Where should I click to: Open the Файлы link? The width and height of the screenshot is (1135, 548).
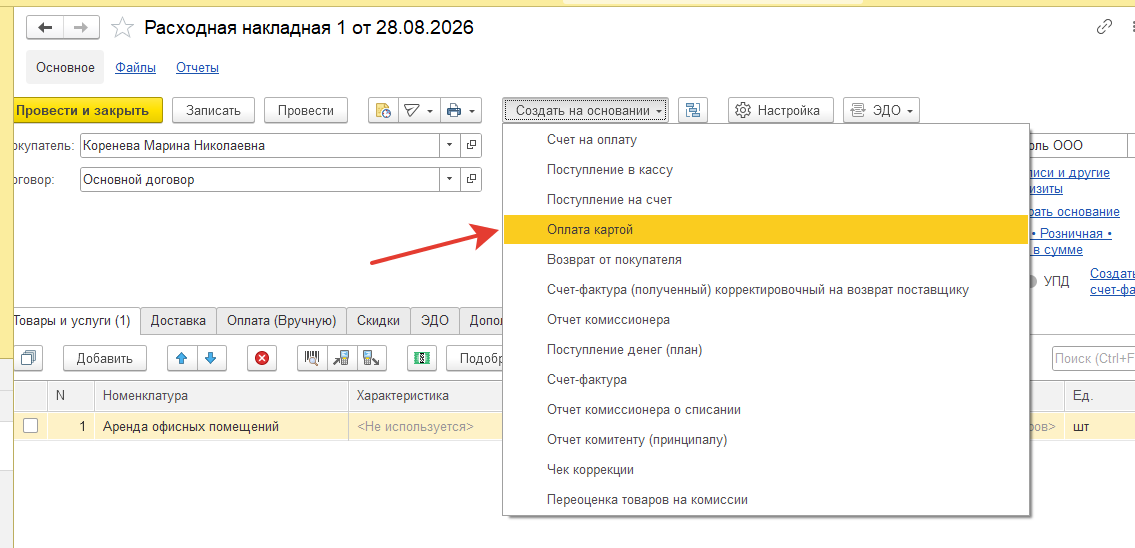tap(135, 68)
